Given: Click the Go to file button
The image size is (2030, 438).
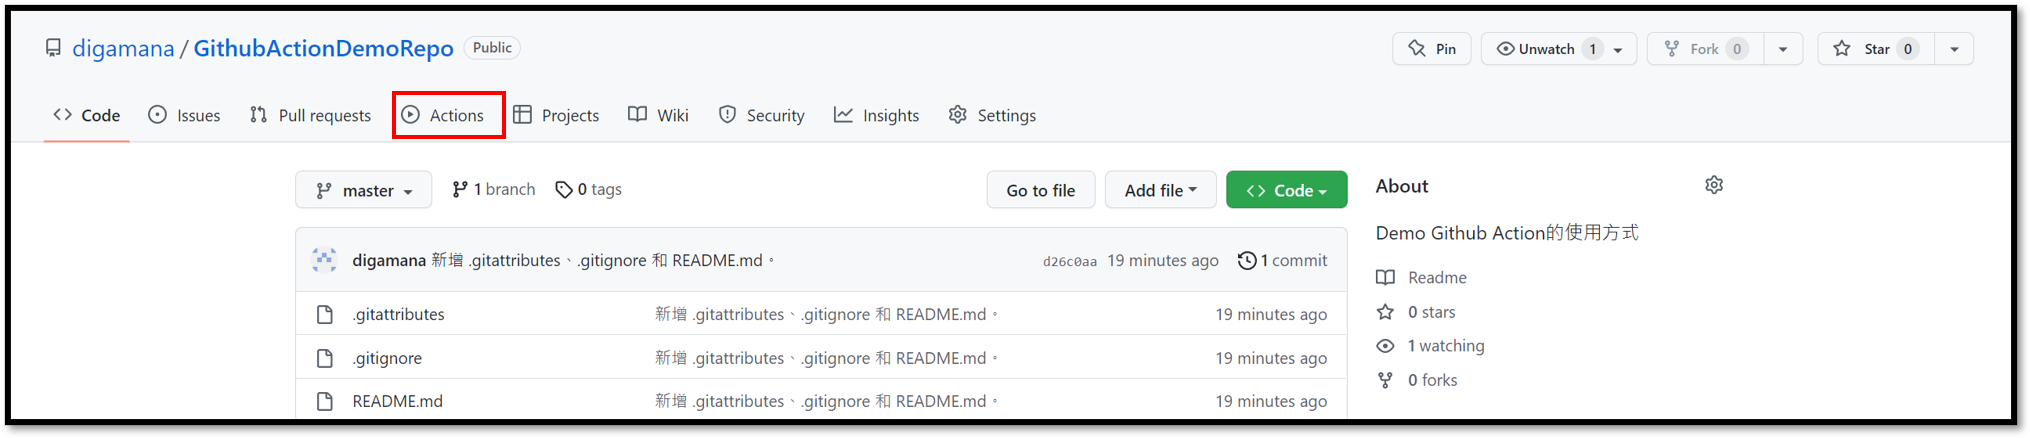Looking at the screenshot, I should 1041,190.
